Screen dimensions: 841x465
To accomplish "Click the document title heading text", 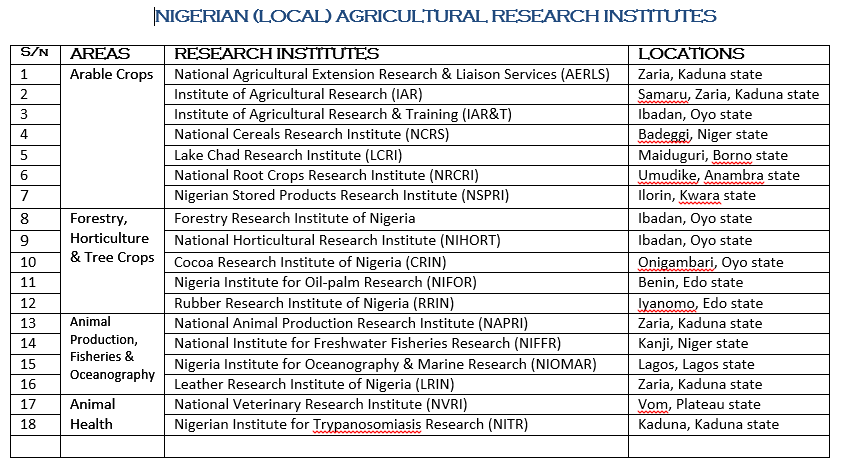I will coord(435,16).
